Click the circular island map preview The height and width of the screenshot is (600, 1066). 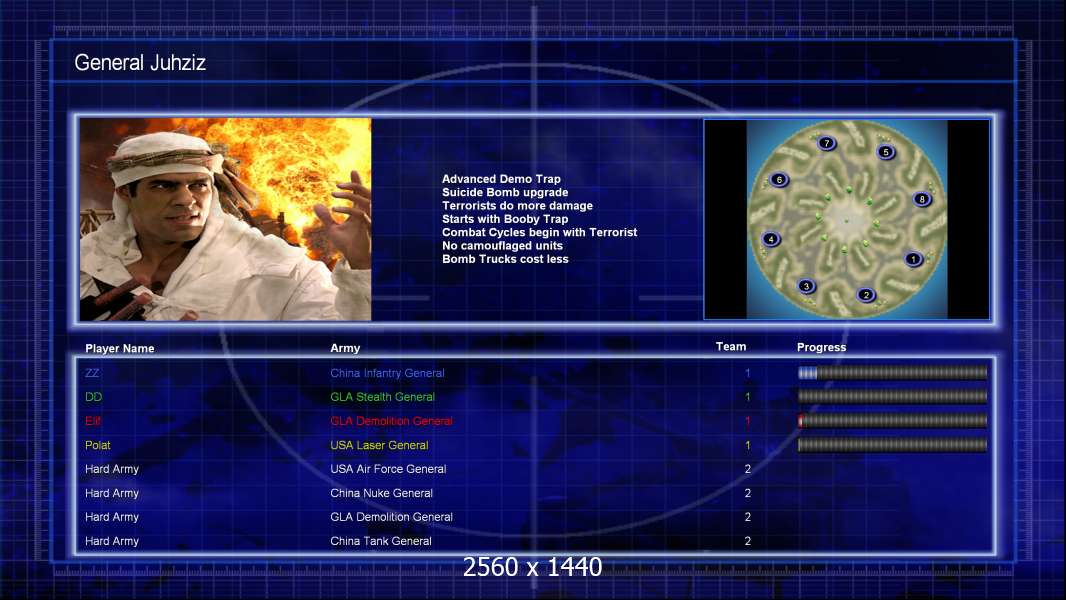pos(846,219)
